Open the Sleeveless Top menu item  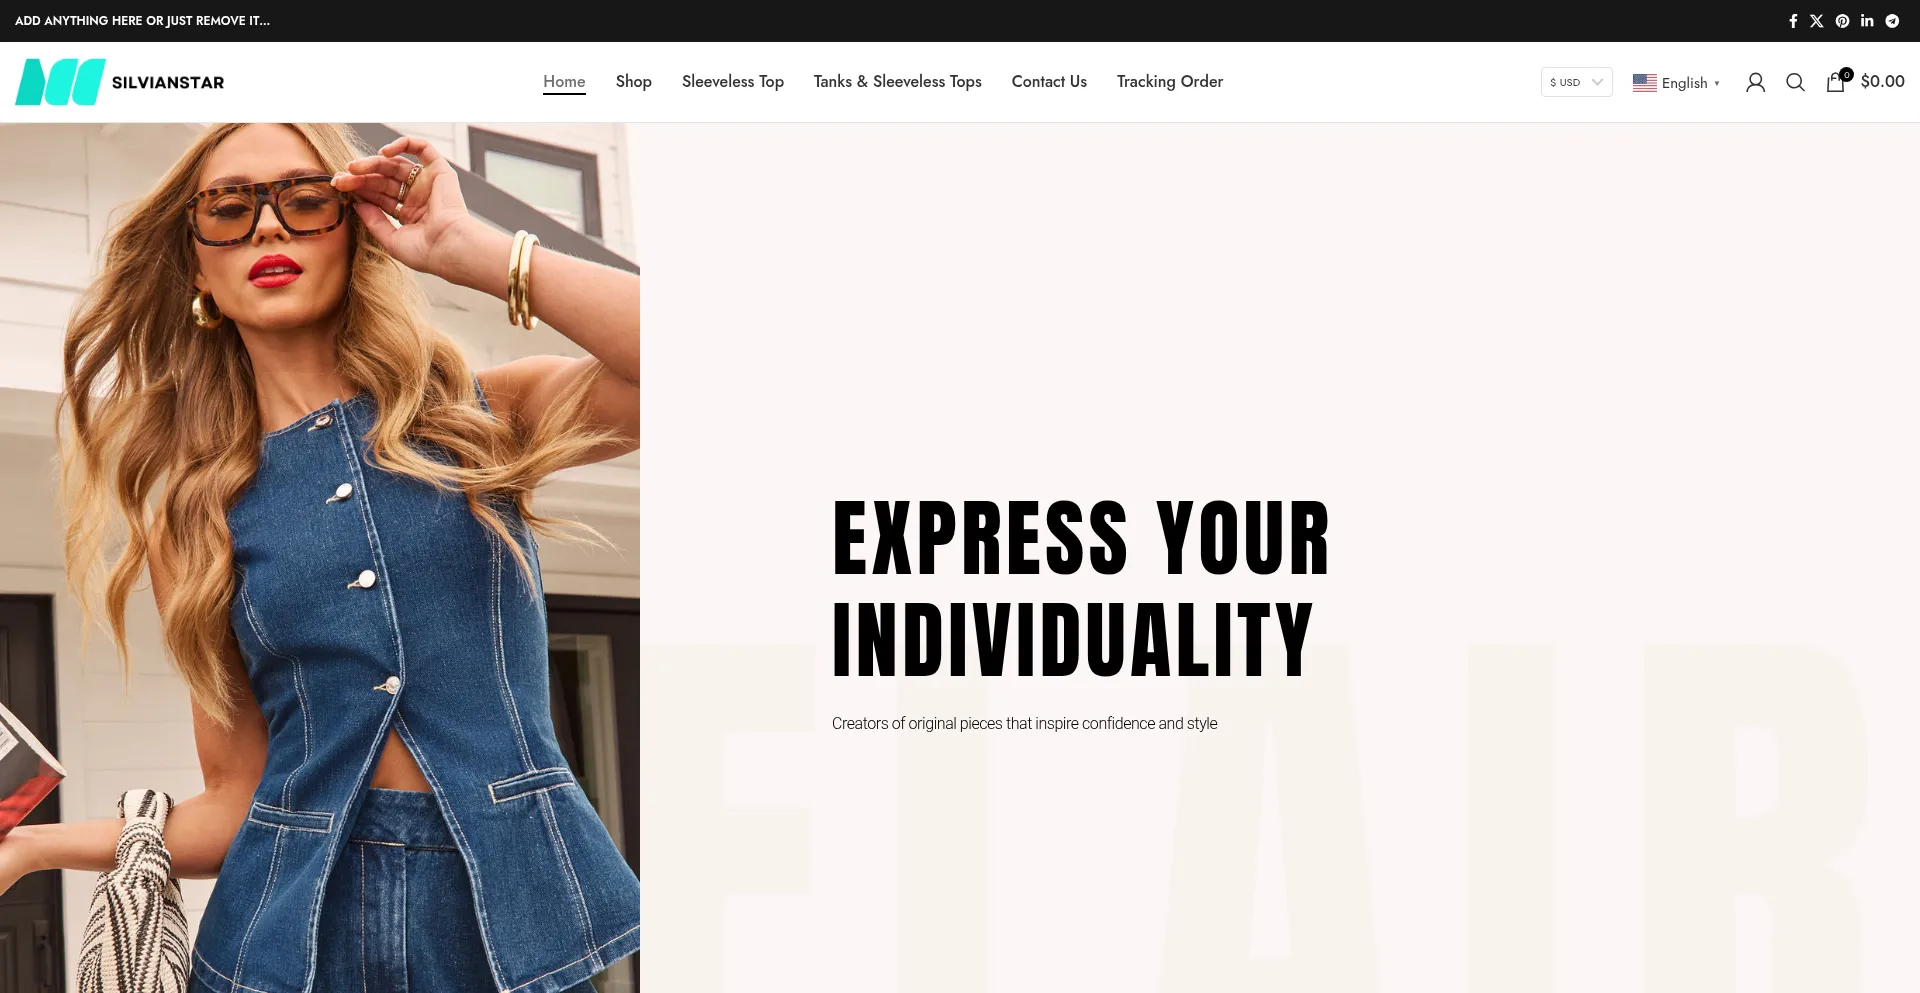(733, 82)
